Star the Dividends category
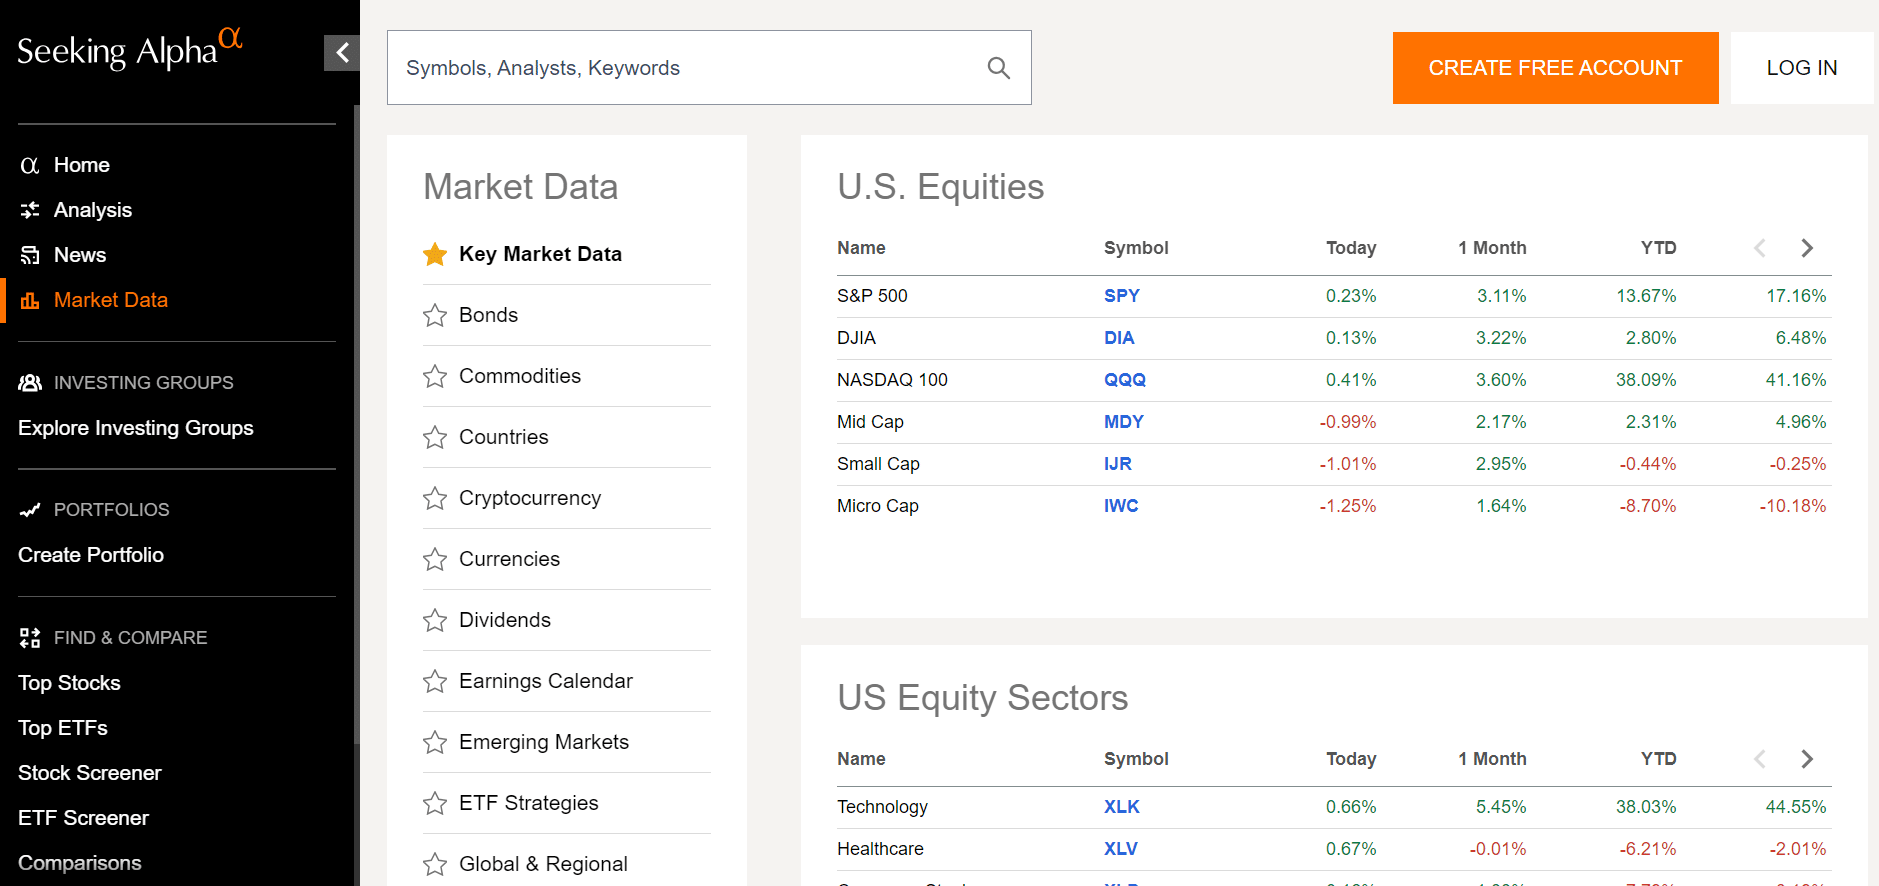The width and height of the screenshot is (1879, 886). (435, 620)
